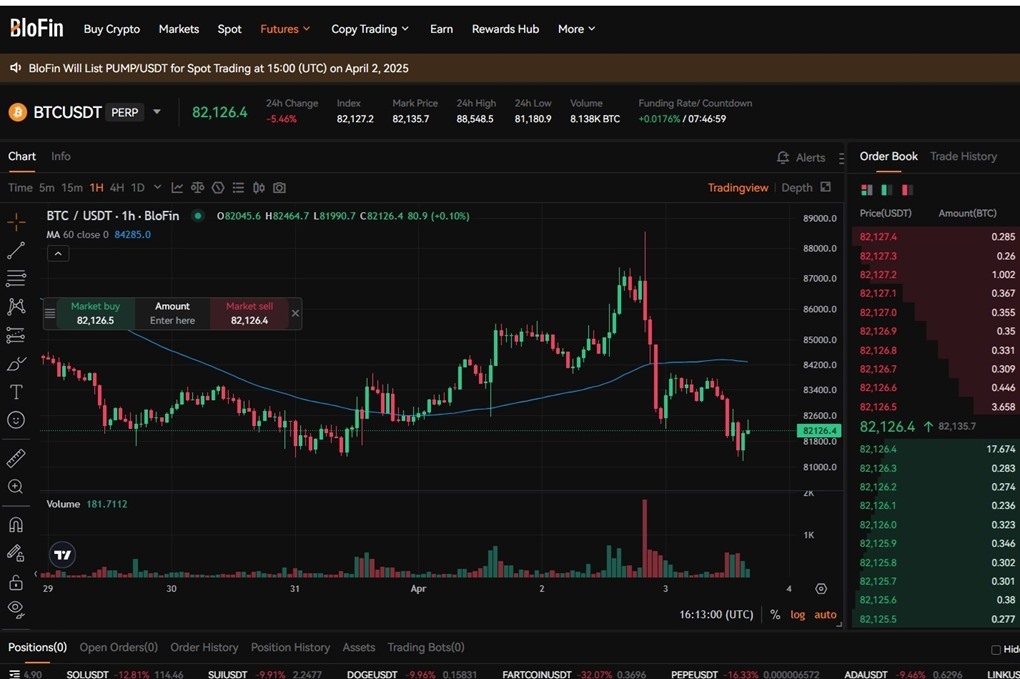1020x679 pixels.
Task: Open the forecasting position tool
Action: (x=16, y=335)
